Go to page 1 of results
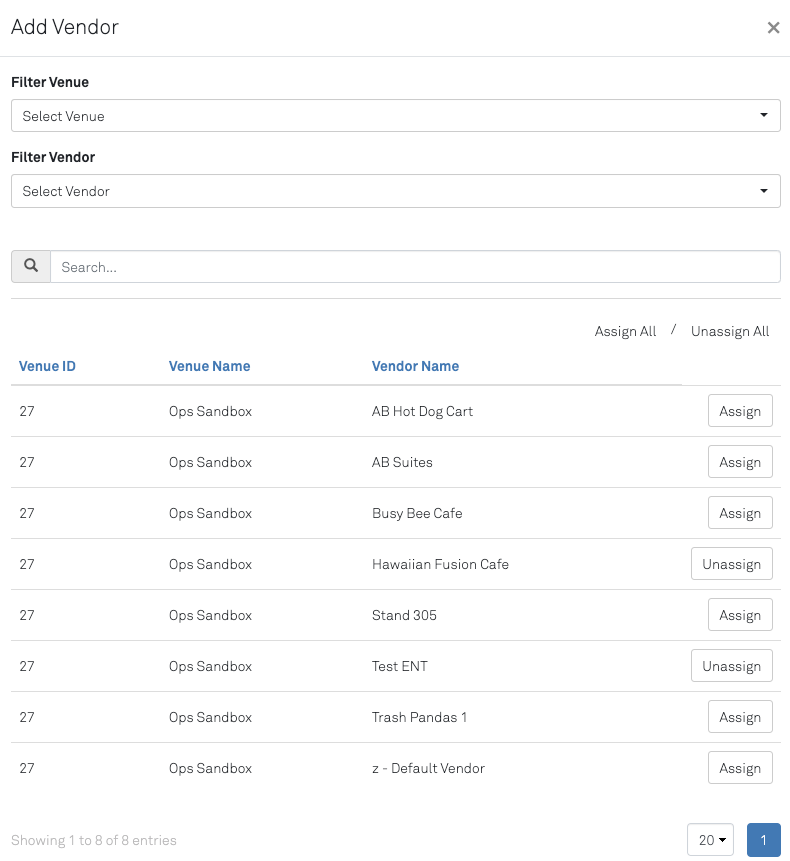The height and width of the screenshot is (861, 790). click(763, 840)
